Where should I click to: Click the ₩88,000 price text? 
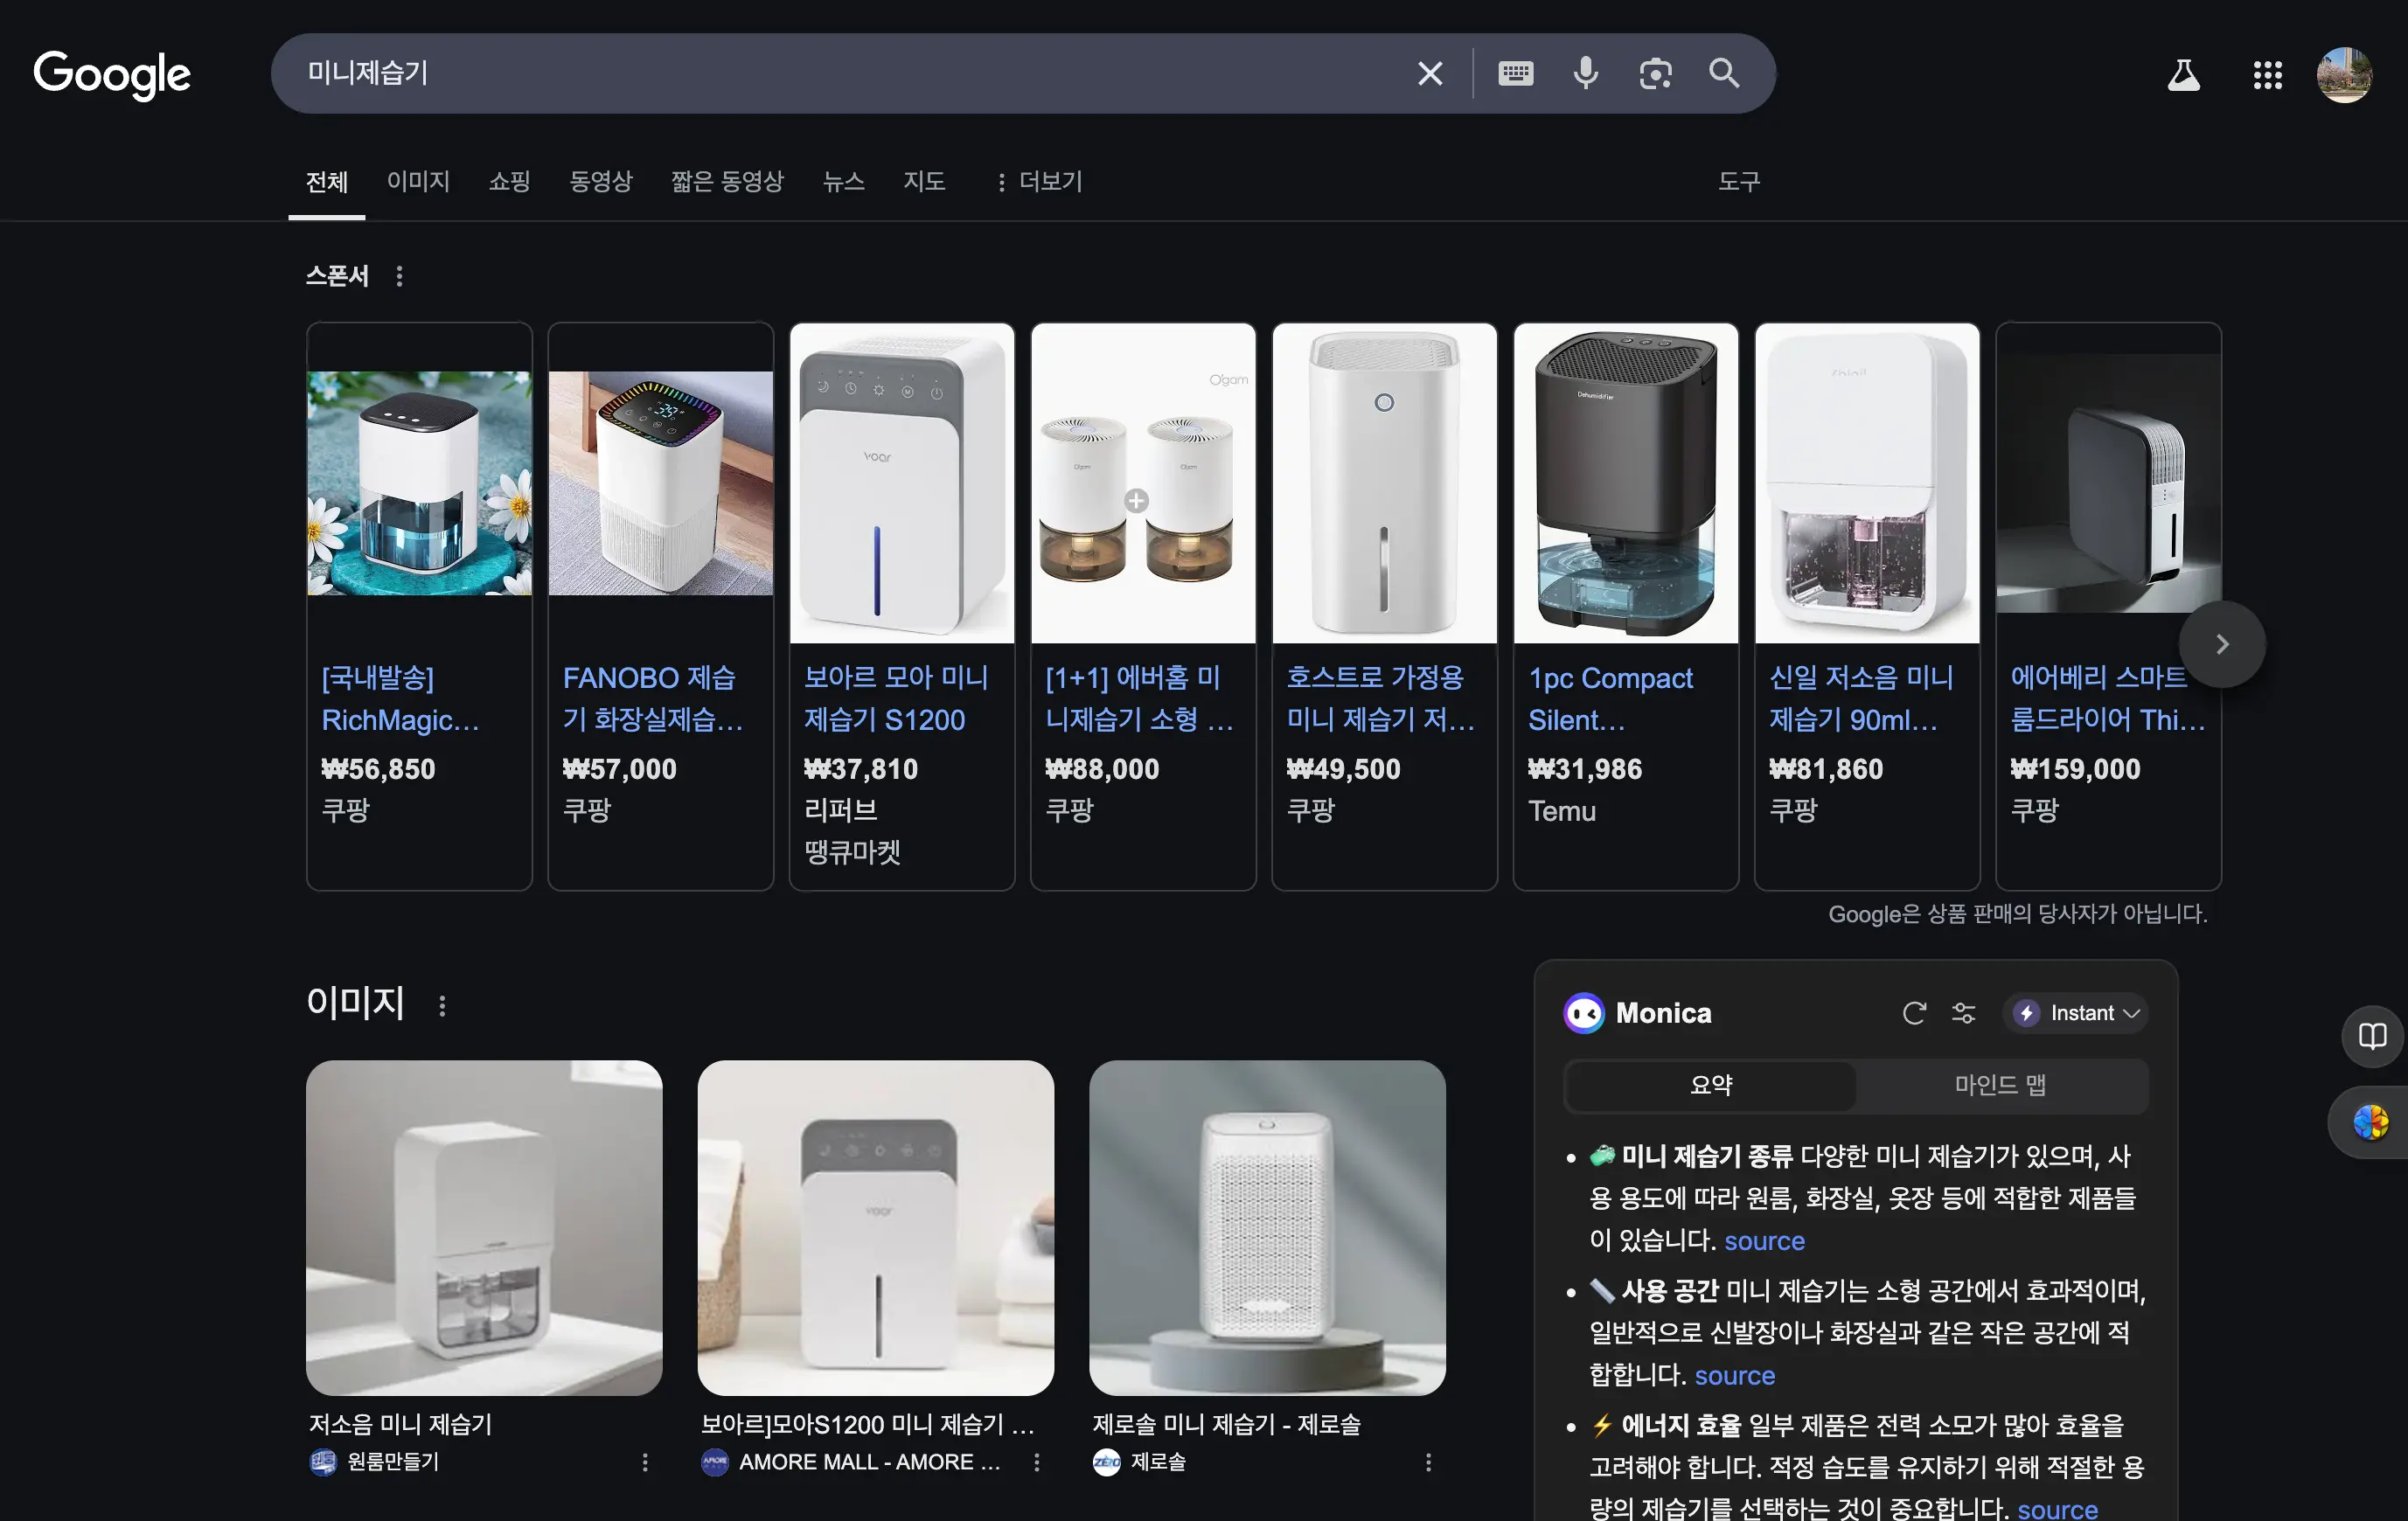coord(1102,769)
